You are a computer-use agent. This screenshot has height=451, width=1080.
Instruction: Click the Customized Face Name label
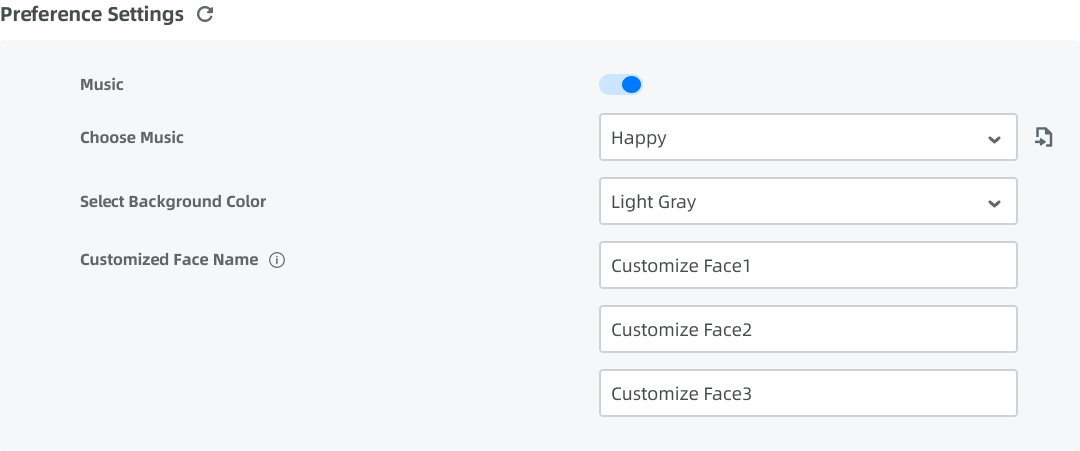(x=169, y=260)
